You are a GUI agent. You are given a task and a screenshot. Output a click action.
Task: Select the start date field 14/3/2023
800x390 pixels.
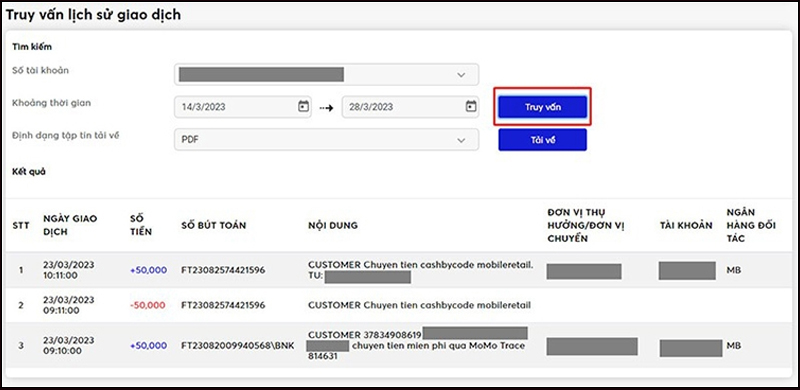pos(243,107)
